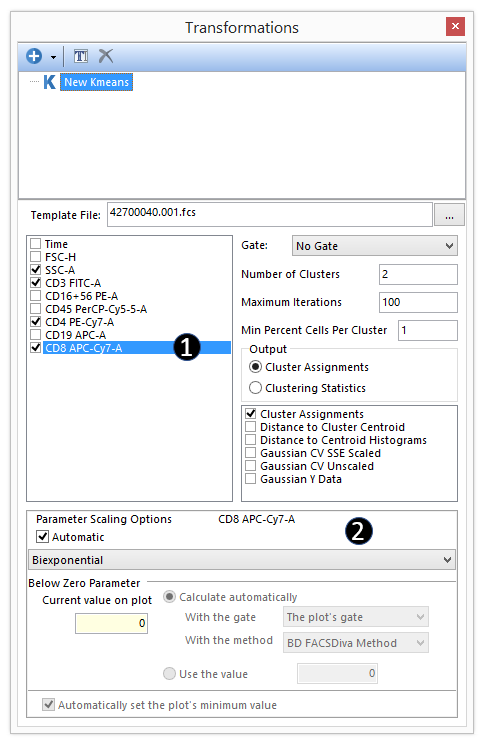
Task: Uncheck the CD4 PE-Cy7-A checkbox
Action: [36, 322]
